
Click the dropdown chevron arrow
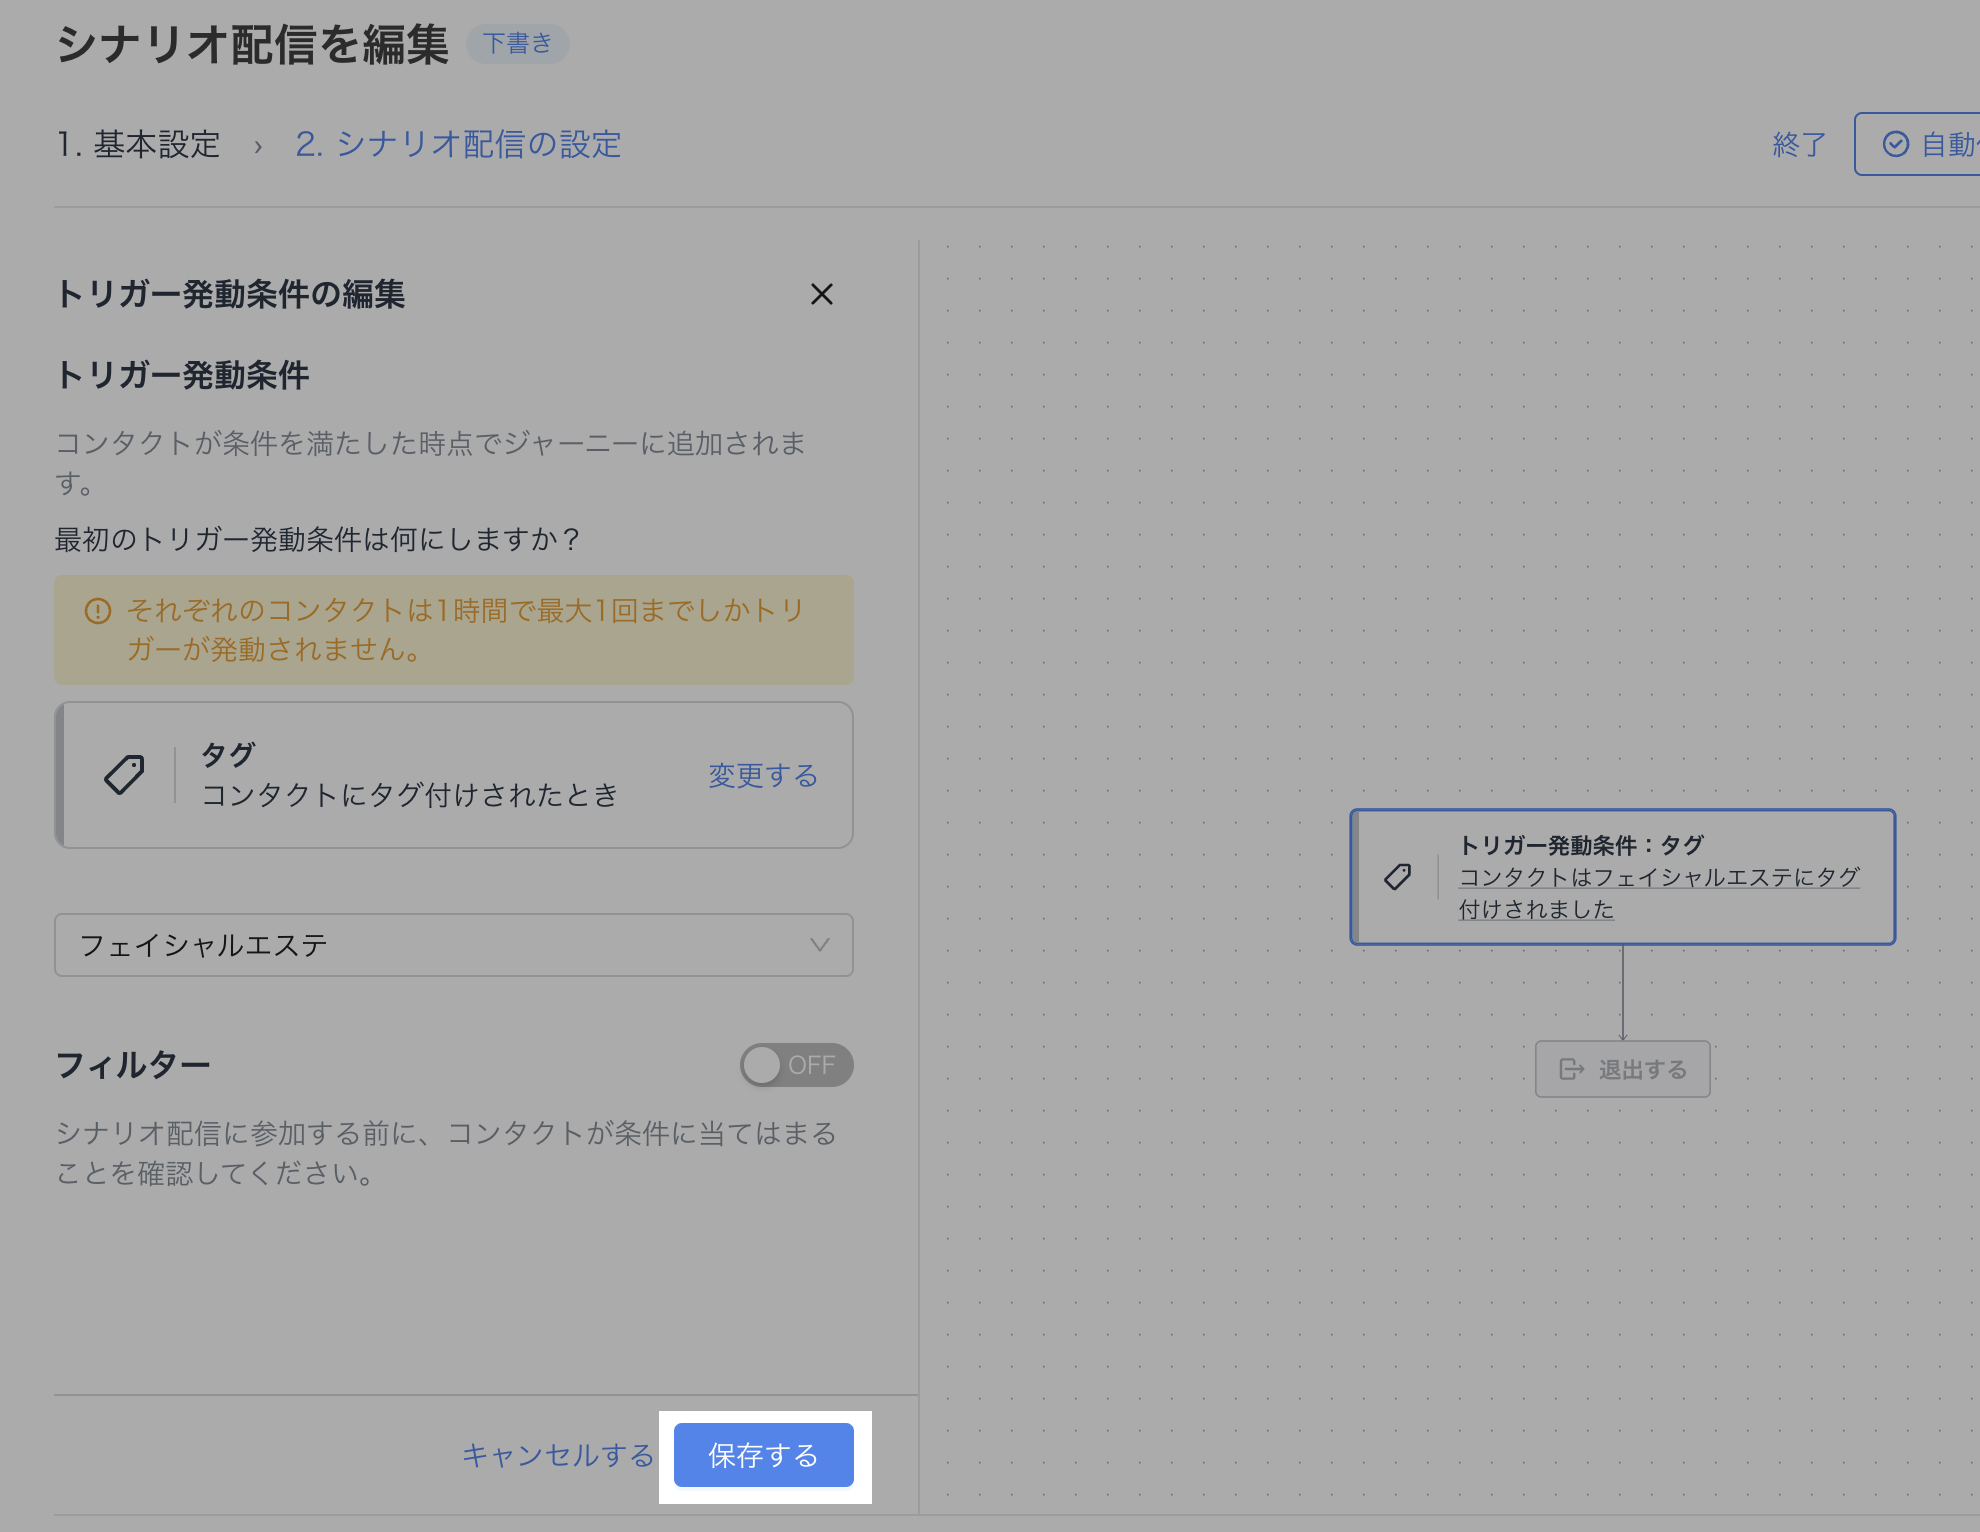[820, 945]
